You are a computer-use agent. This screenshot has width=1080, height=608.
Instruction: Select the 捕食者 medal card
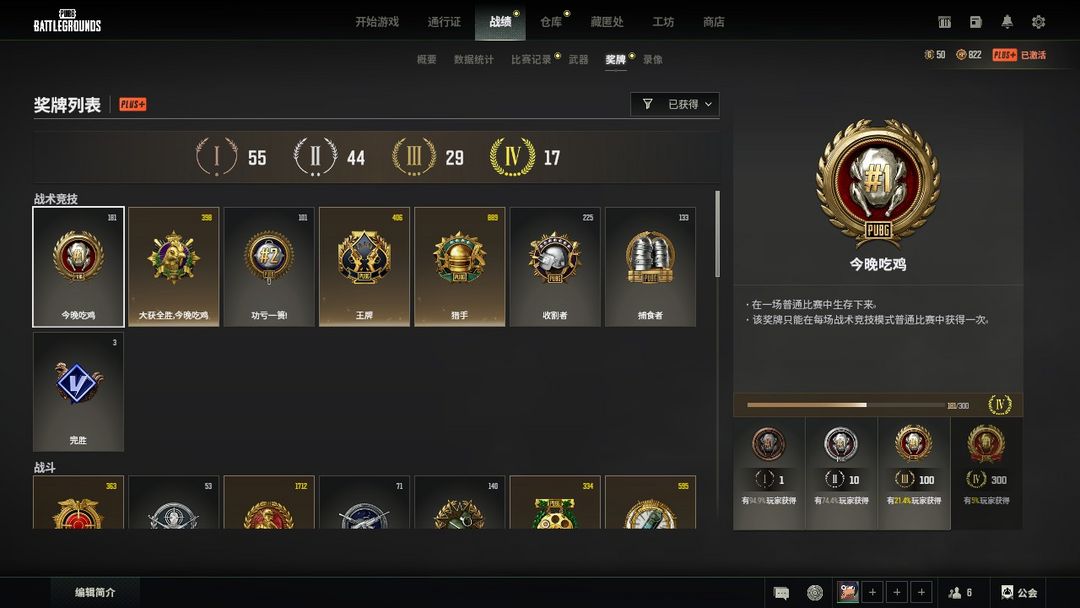(x=650, y=266)
